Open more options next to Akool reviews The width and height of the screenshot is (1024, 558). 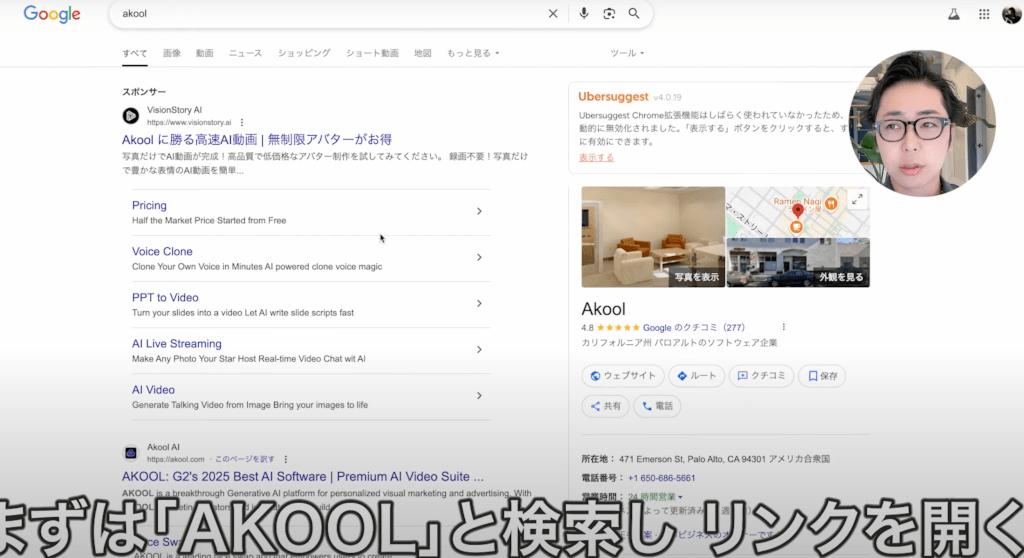tap(784, 327)
